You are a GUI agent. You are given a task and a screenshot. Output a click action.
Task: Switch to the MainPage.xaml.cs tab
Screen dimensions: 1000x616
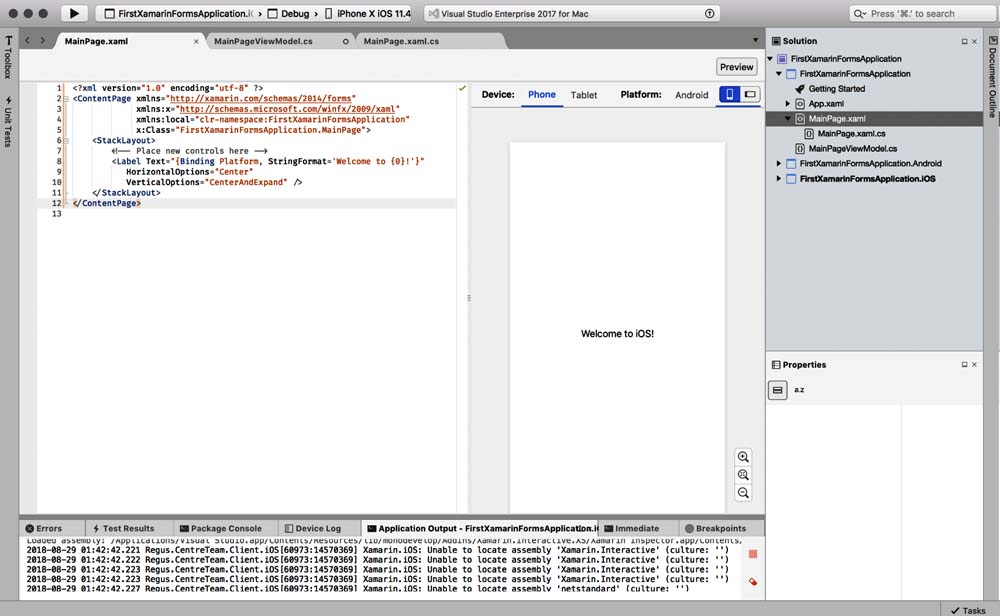coord(401,41)
